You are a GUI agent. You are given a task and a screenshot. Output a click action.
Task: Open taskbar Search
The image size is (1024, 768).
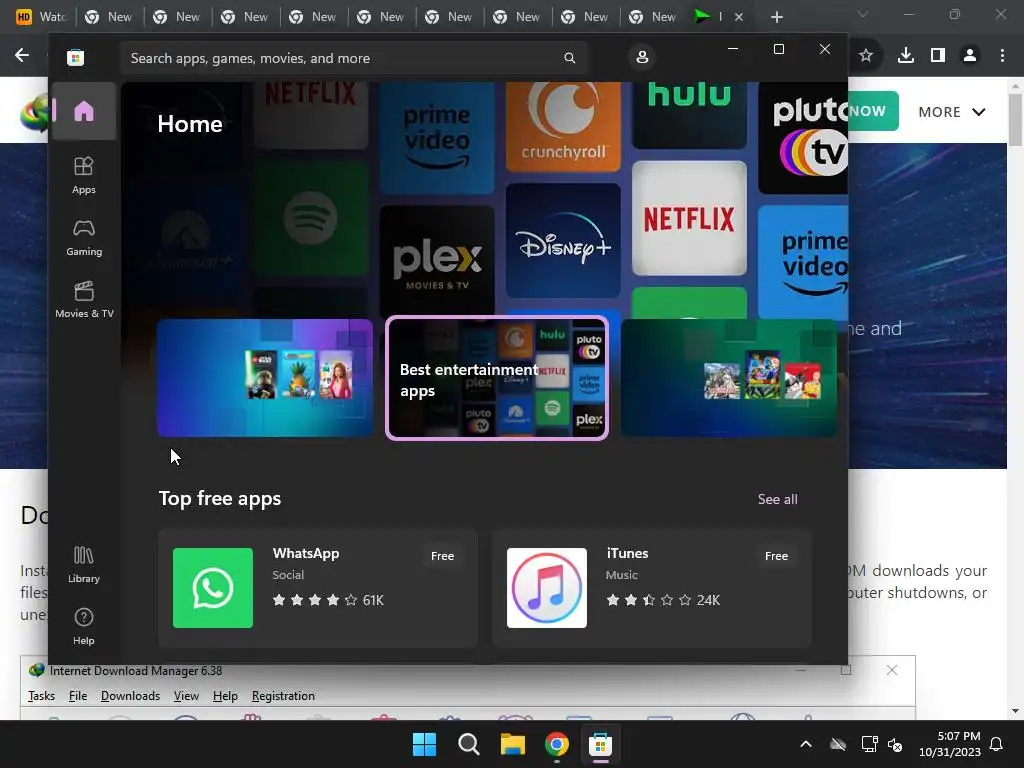[x=468, y=744]
